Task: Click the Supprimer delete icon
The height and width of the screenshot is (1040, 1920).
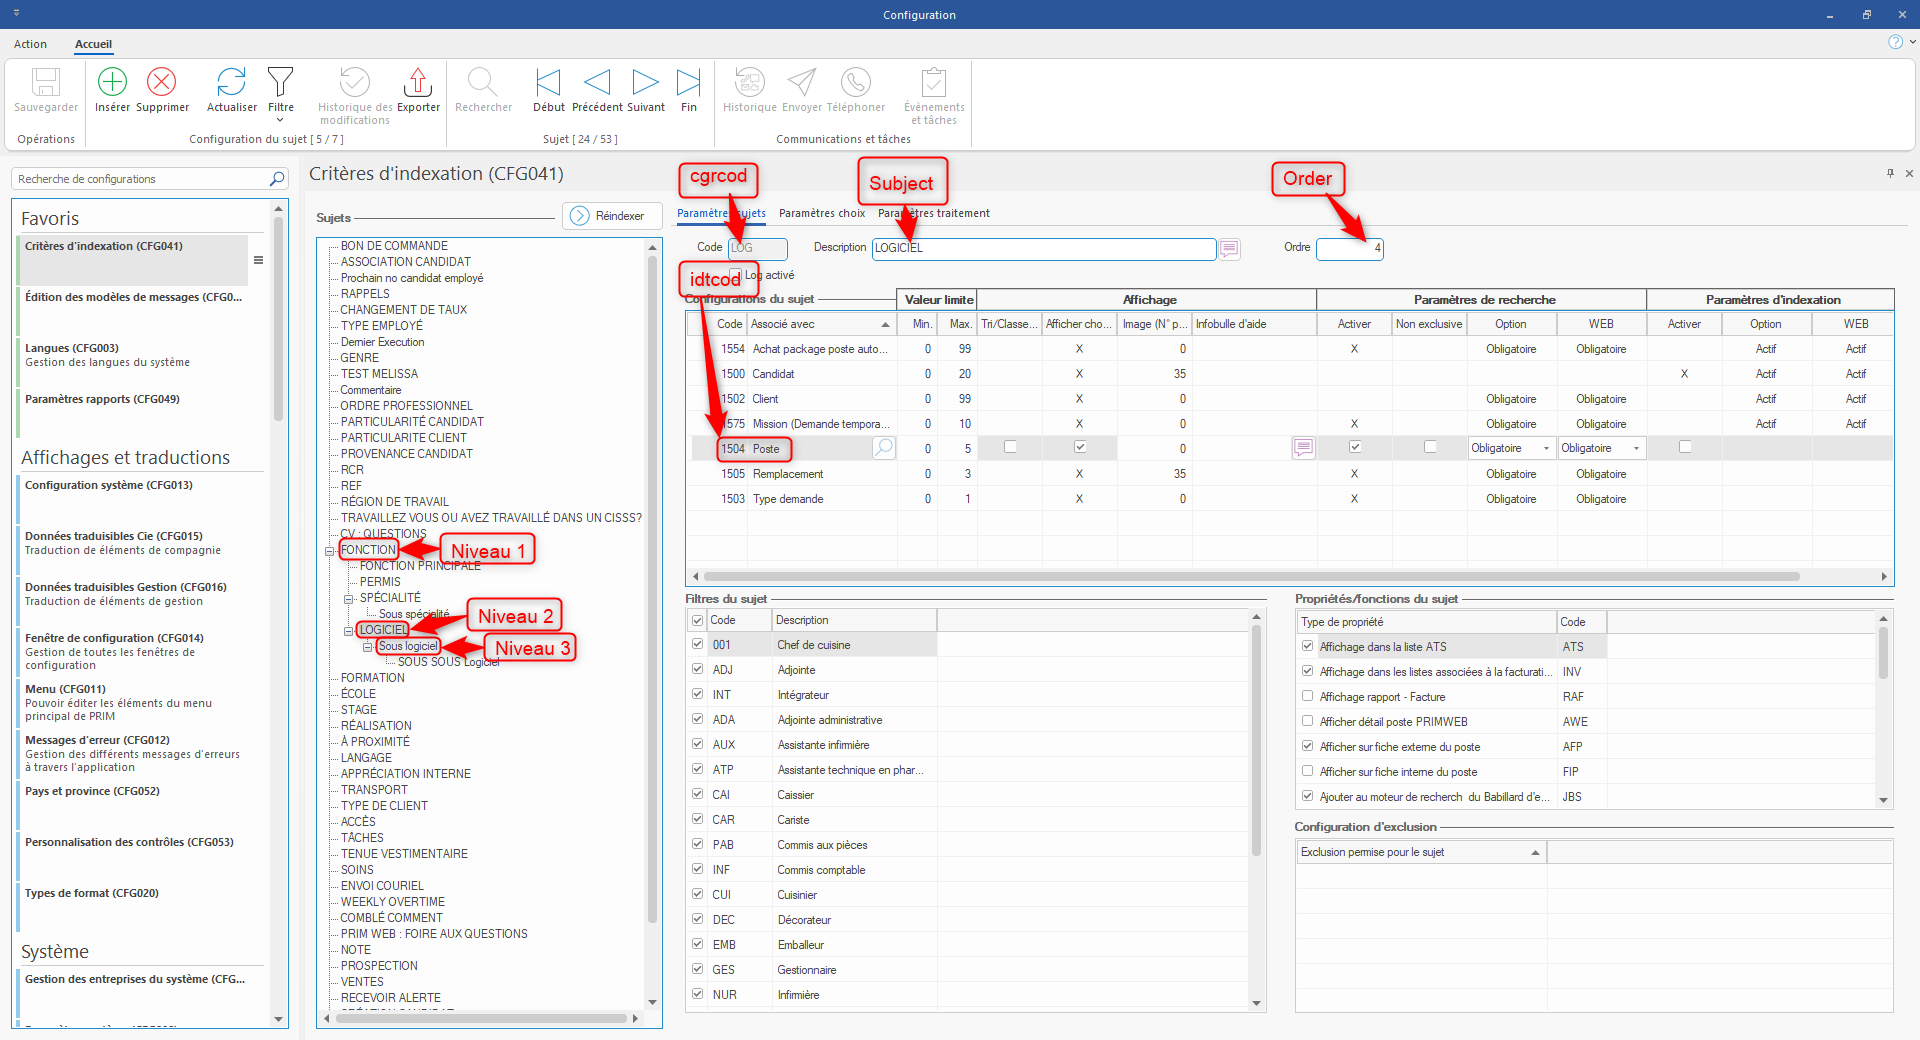Action: [162, 82]
